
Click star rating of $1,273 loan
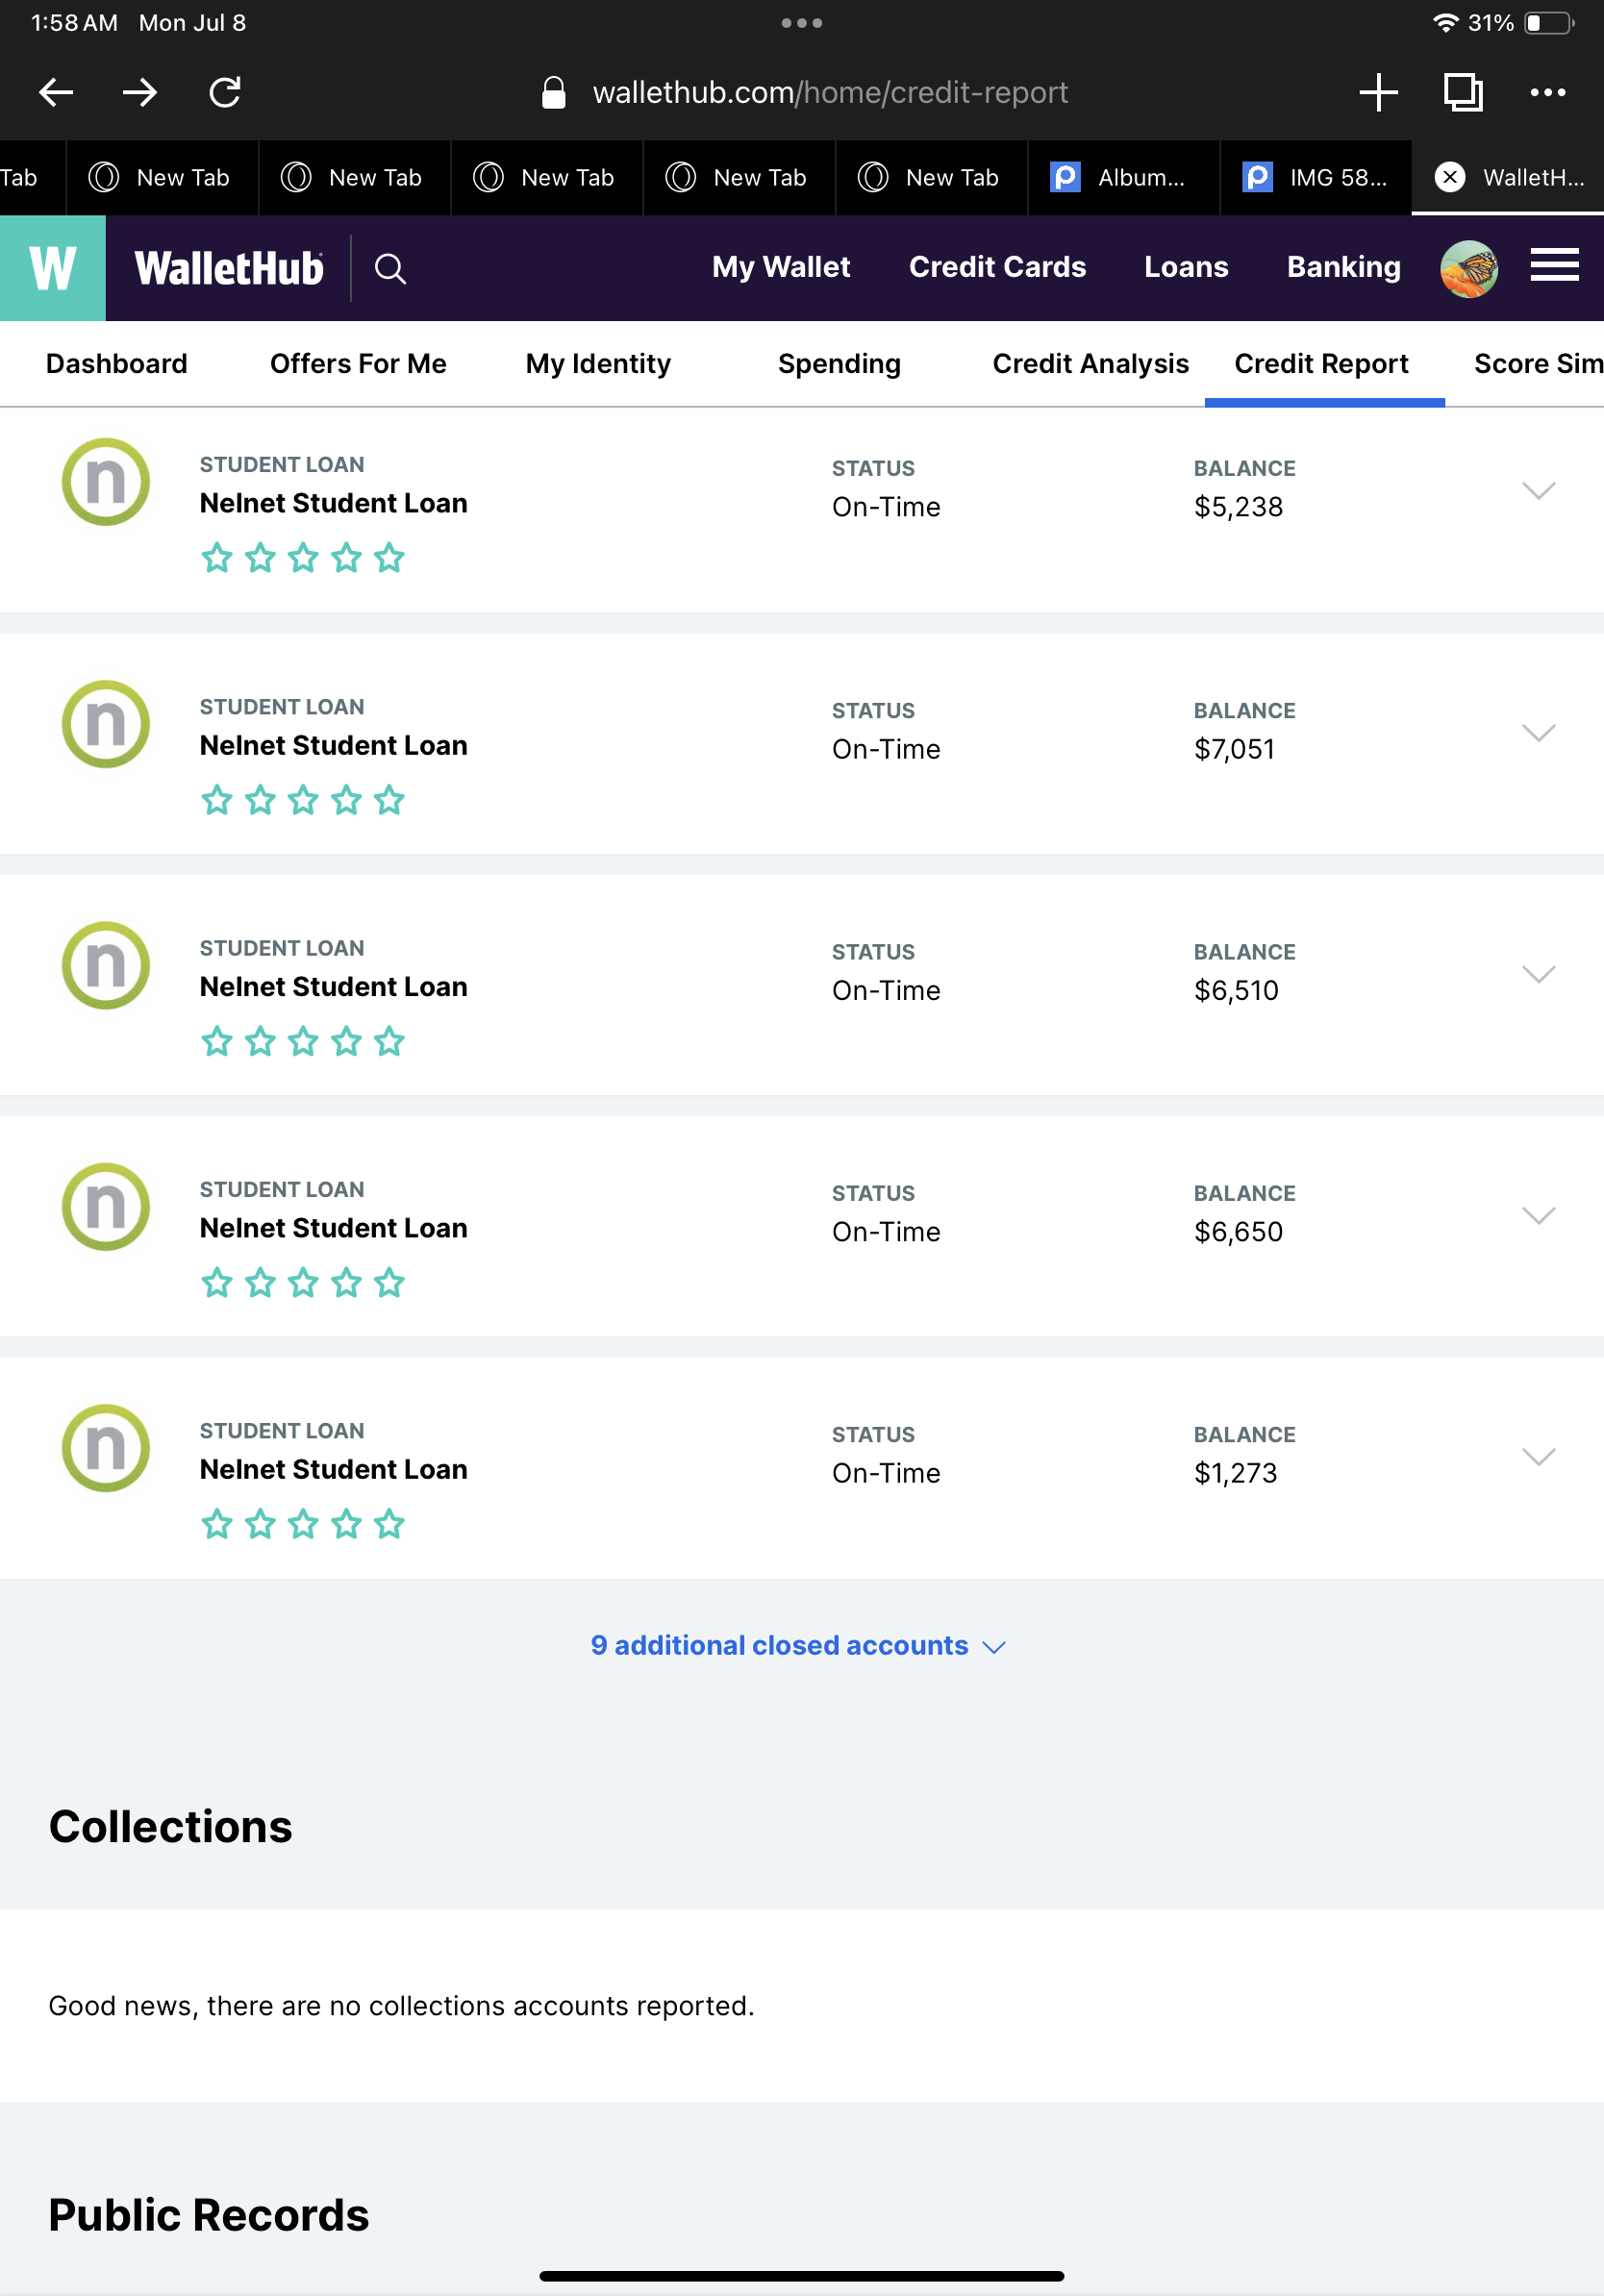pos(303,1524)
